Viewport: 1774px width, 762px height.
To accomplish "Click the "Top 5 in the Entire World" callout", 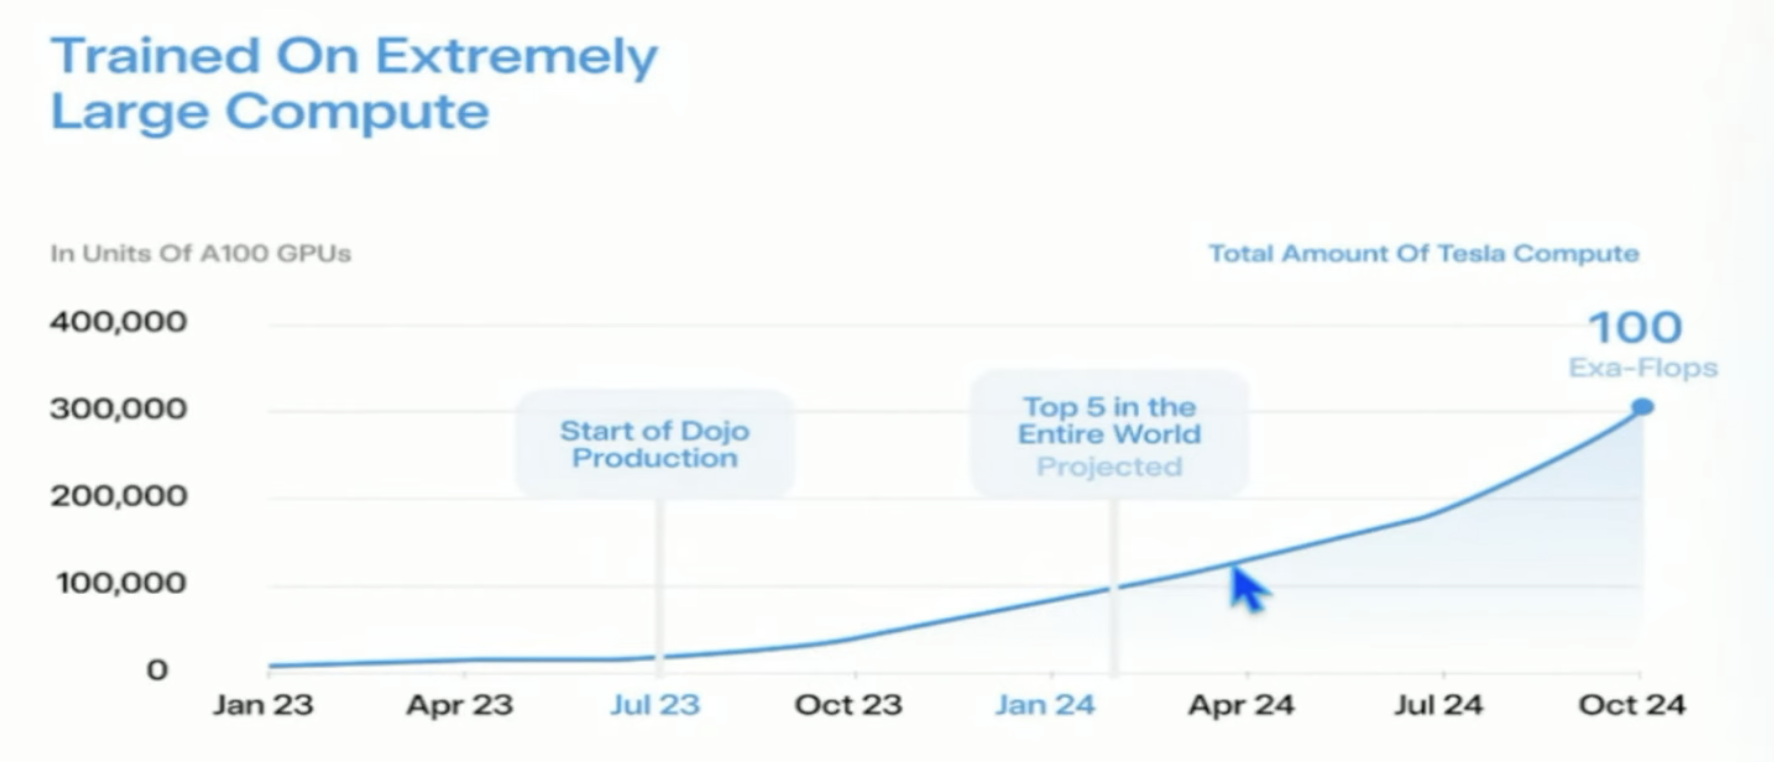I will coord(1109,434).
